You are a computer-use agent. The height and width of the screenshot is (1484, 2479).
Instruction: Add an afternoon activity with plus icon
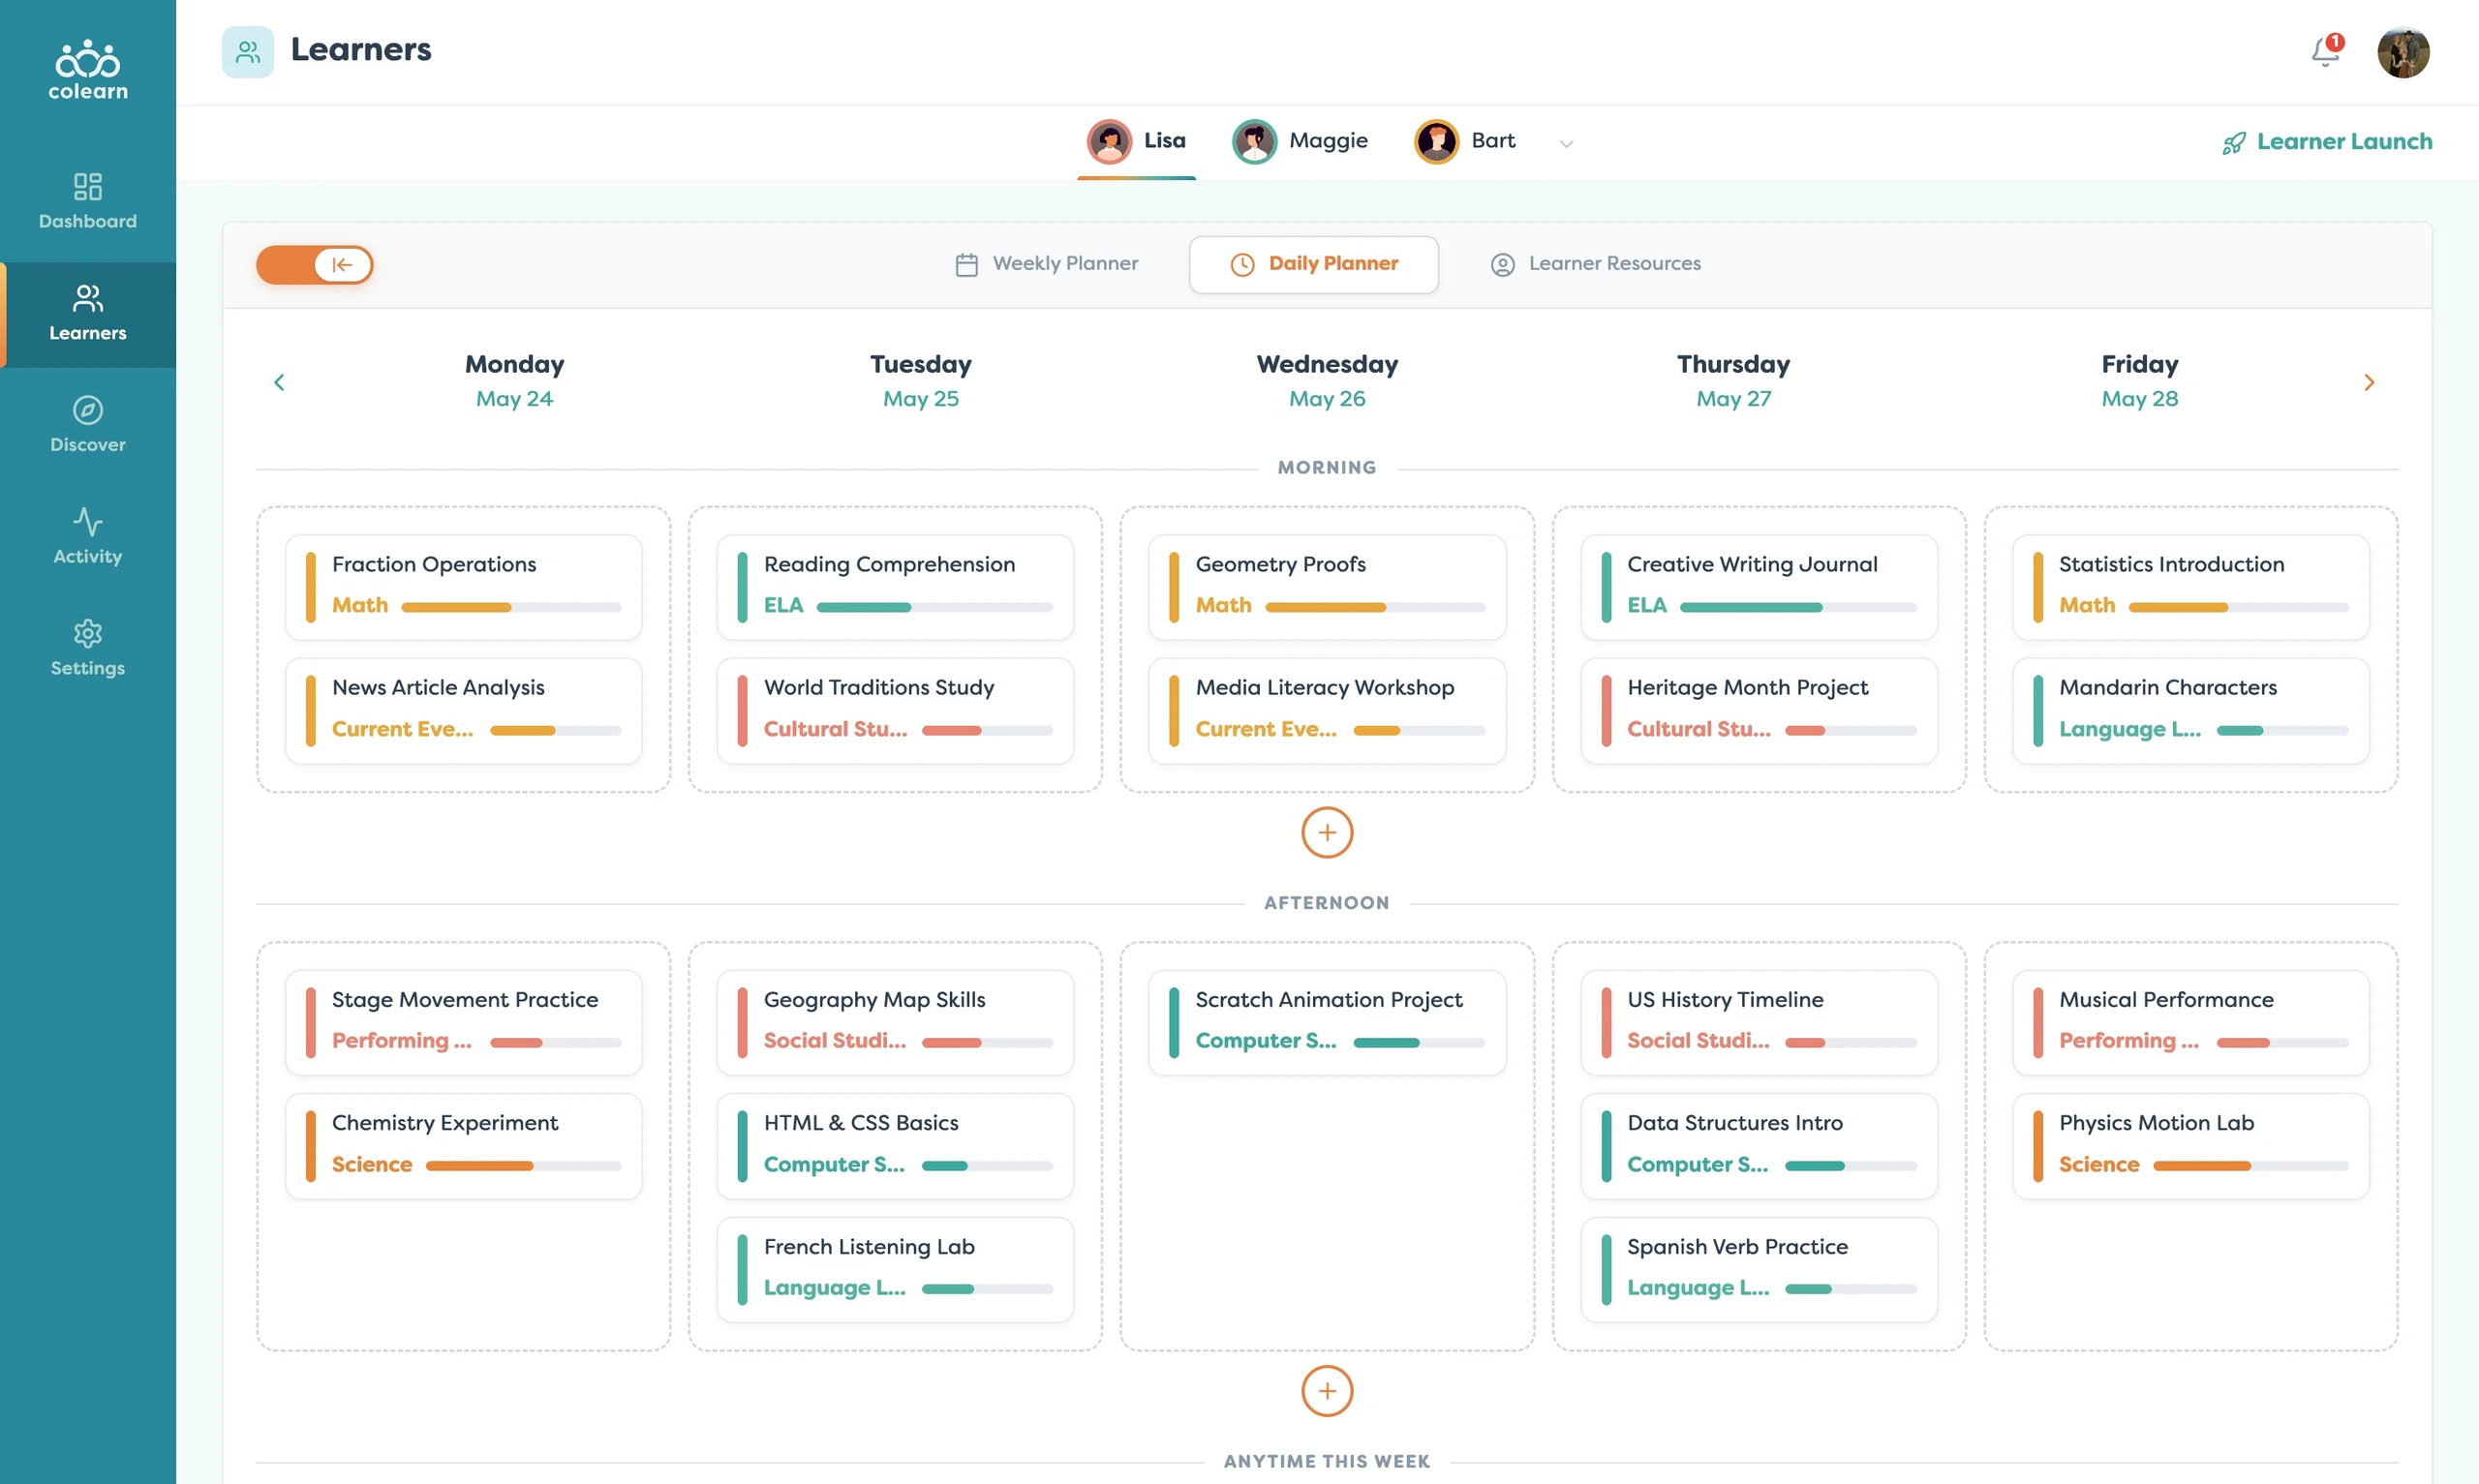(1327, 1391)
